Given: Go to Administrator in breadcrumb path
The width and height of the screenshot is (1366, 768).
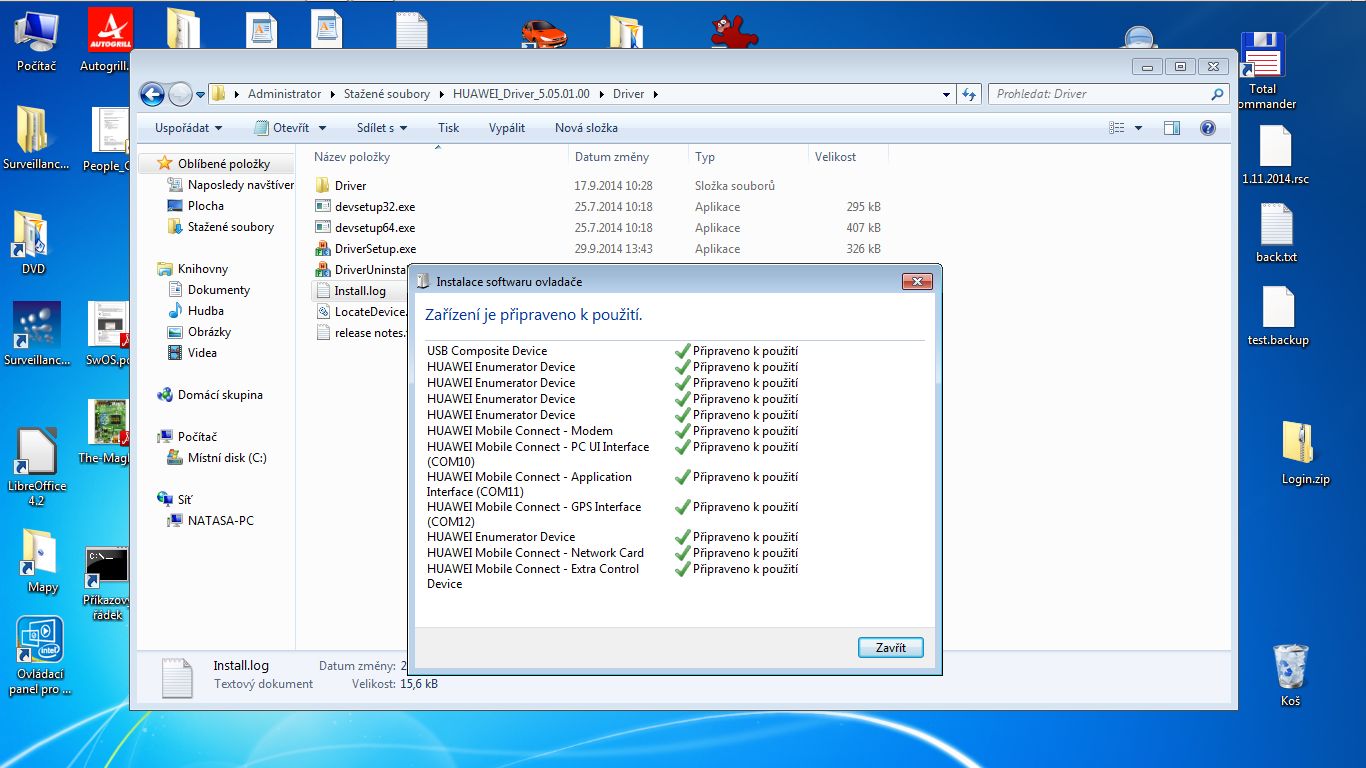Looking at the screenshot, I should pos(285,94).
